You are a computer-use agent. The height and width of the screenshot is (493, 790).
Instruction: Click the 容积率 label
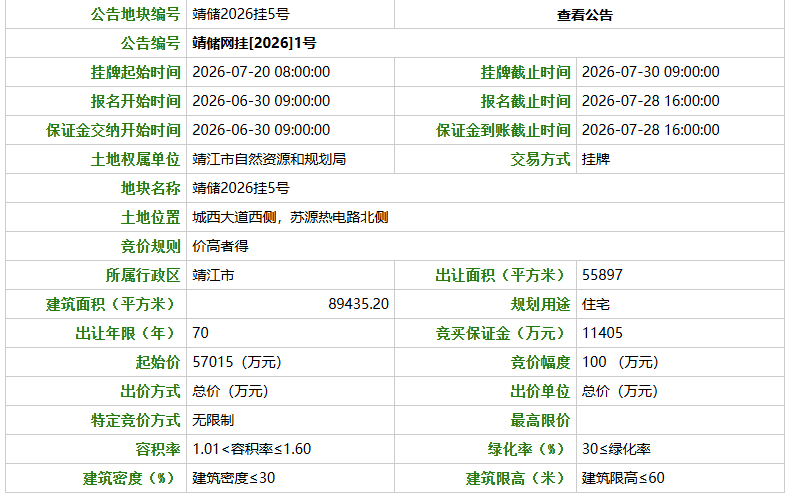[158, 449]
